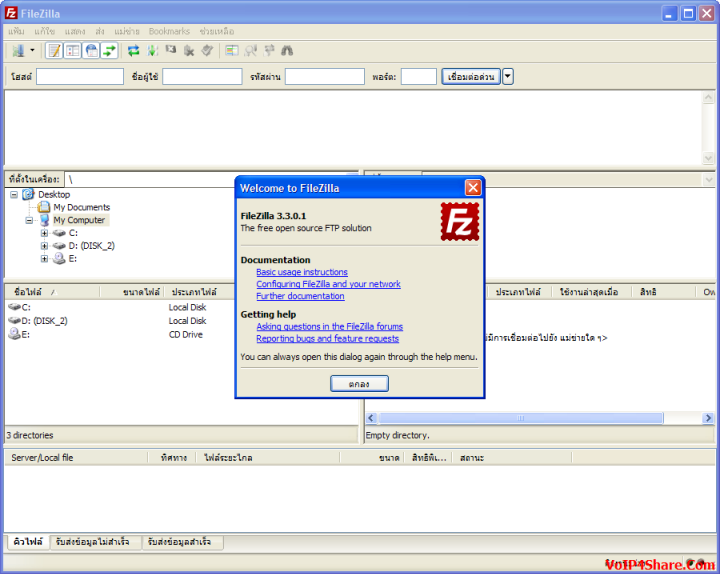The height and width of the screenshot is (574, 720).
Task: Open the แก้ไข (Edit) menu
Action: (45, 31)
